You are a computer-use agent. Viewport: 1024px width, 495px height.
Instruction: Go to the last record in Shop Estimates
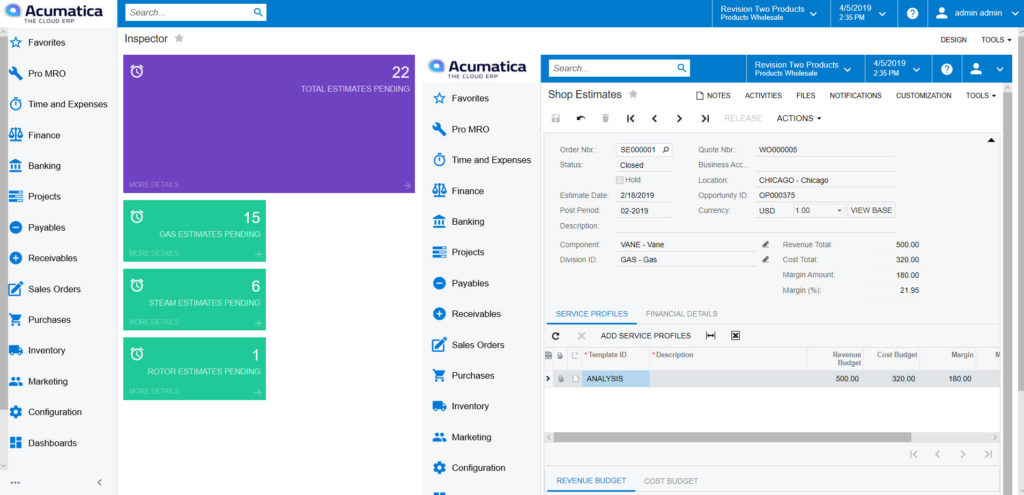[x=705, y=118]
